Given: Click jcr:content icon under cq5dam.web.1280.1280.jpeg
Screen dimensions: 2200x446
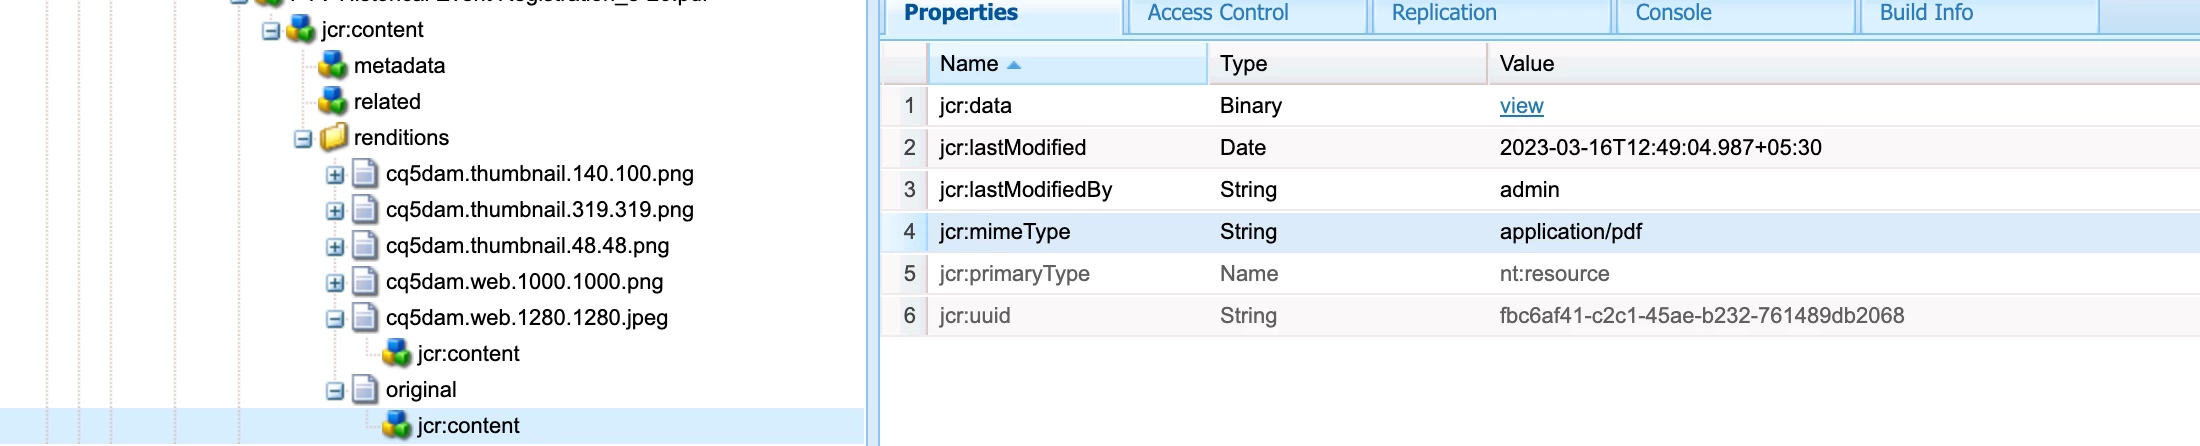Looking at the screenshot, I should (397, 354).
